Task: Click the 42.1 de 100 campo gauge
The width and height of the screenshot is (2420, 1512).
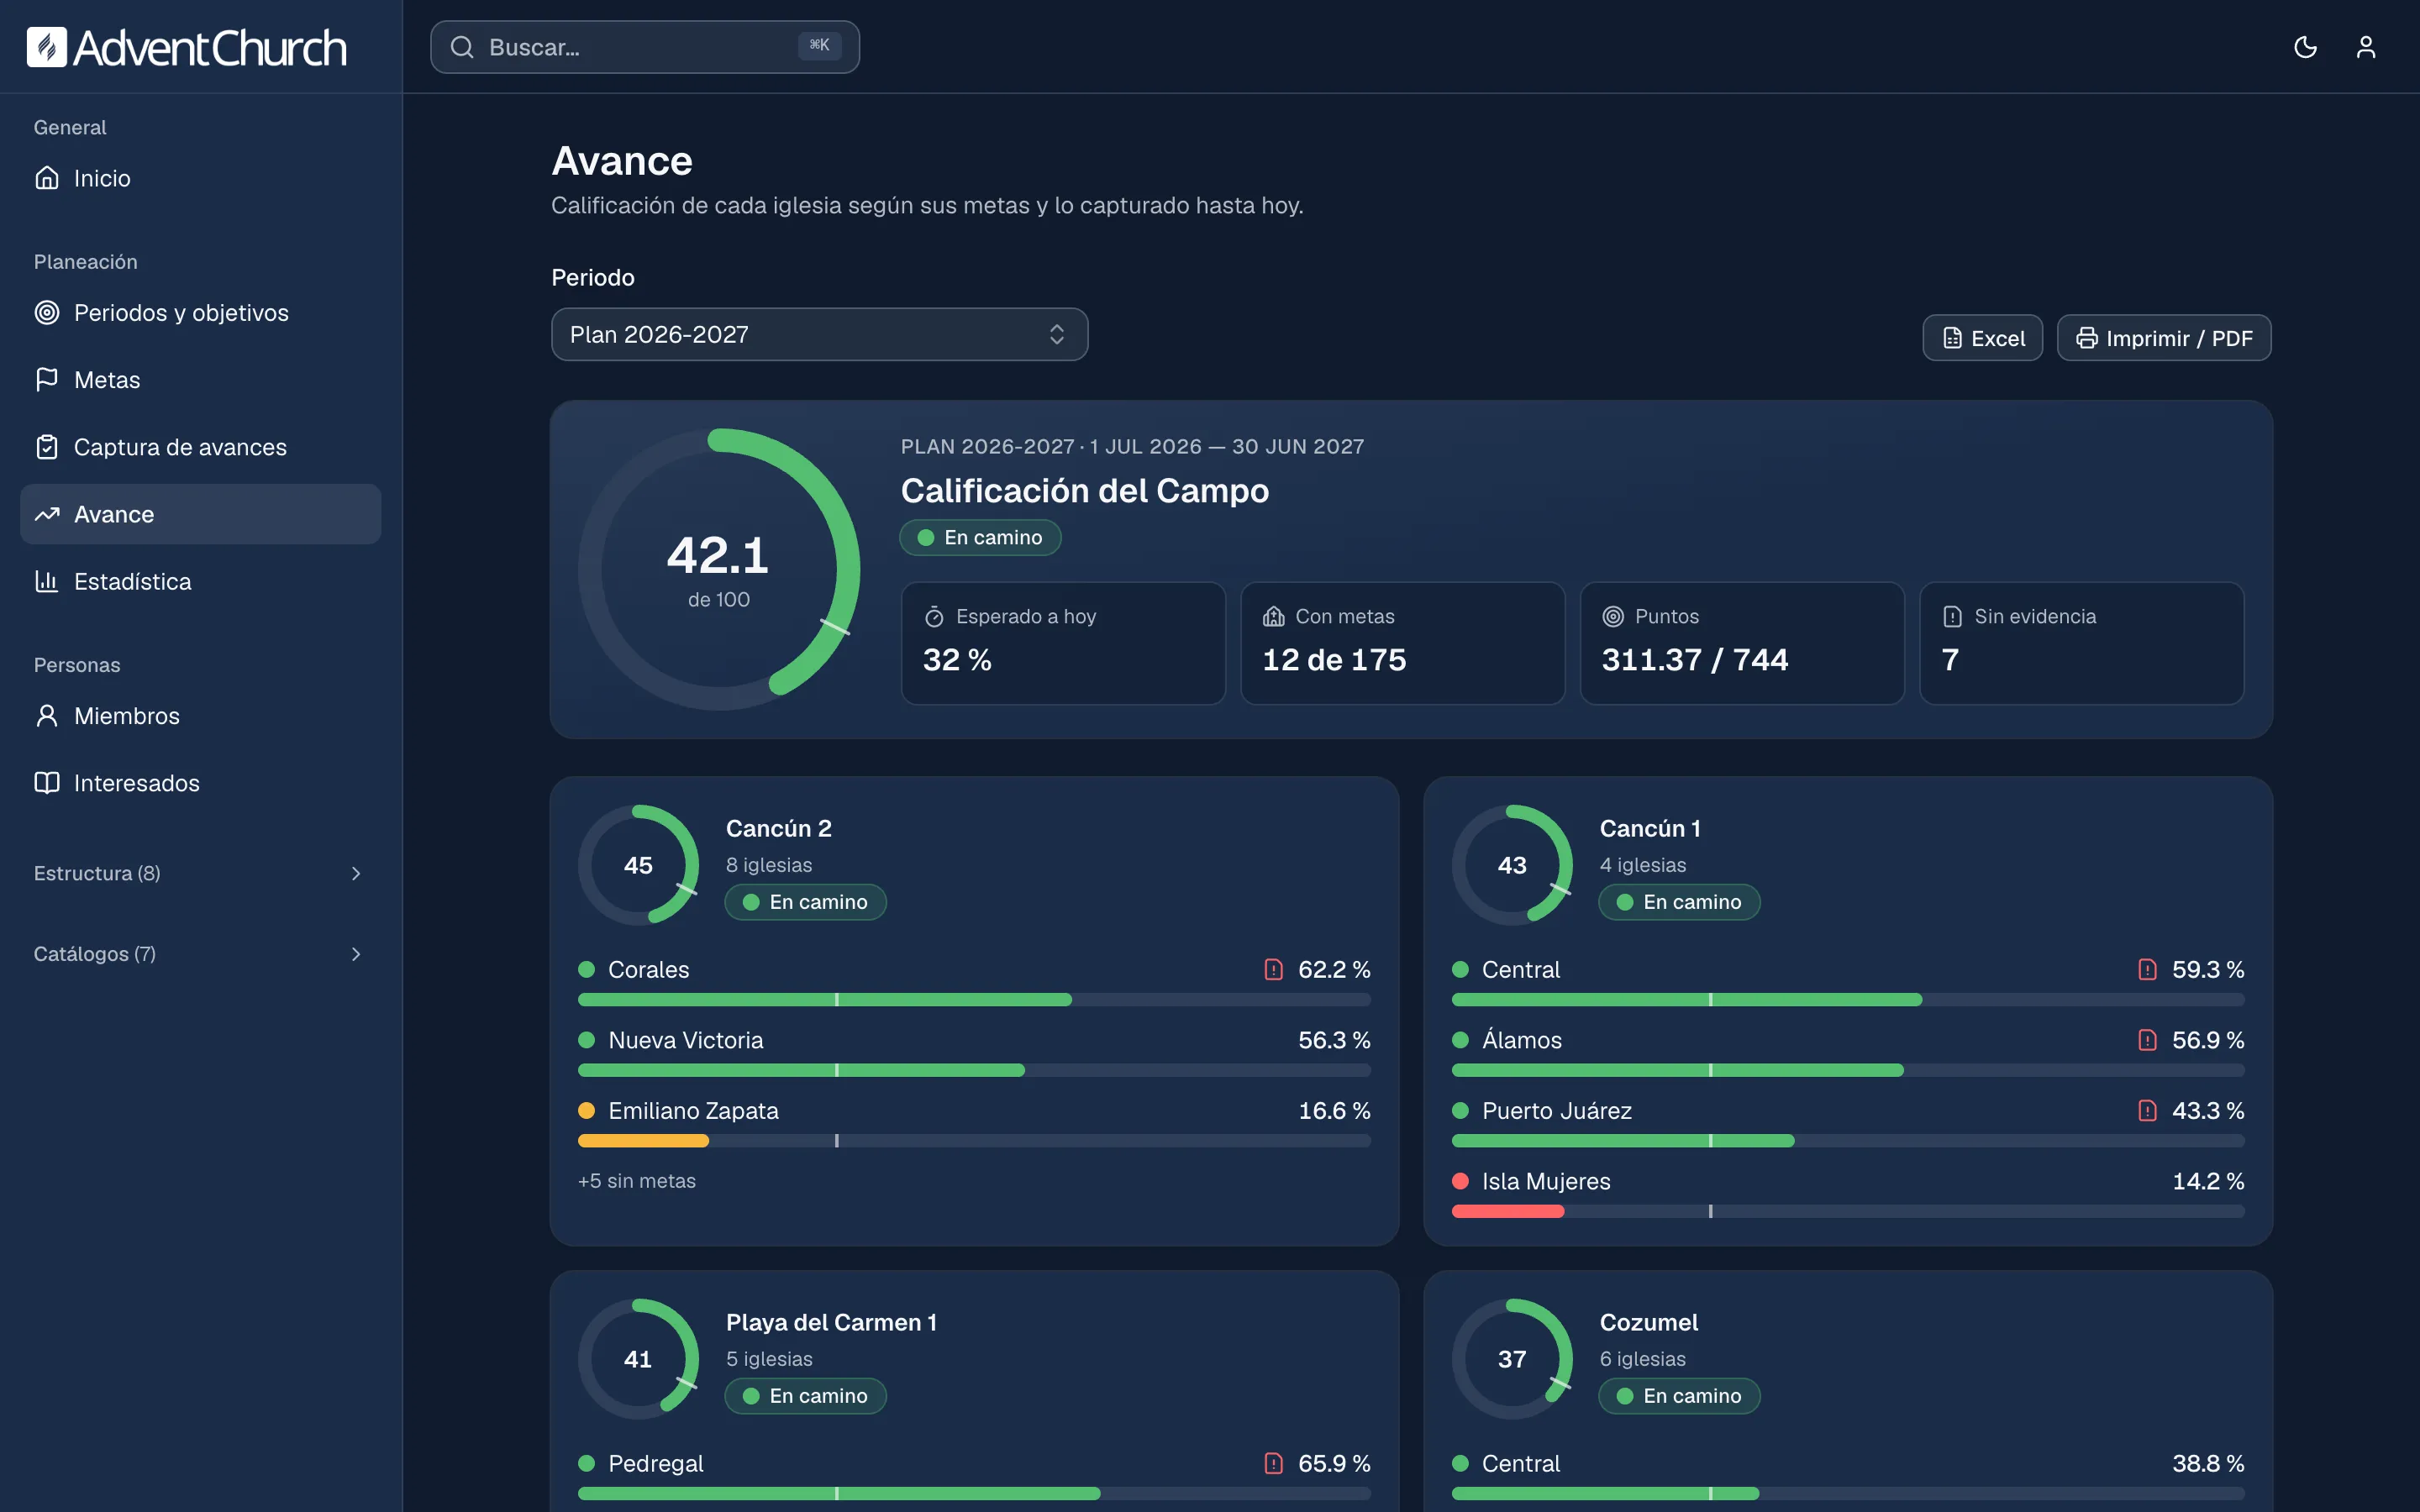Action: (x=719, y=569)
